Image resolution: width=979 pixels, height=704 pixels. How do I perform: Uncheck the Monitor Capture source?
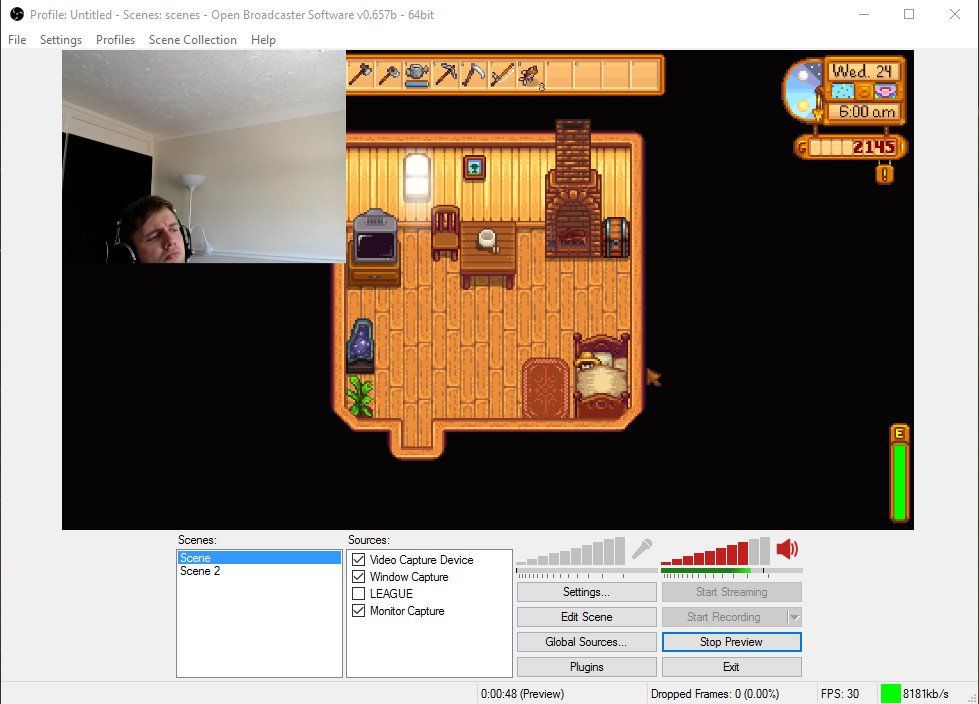pyautogui.click(x=357, y=610)
